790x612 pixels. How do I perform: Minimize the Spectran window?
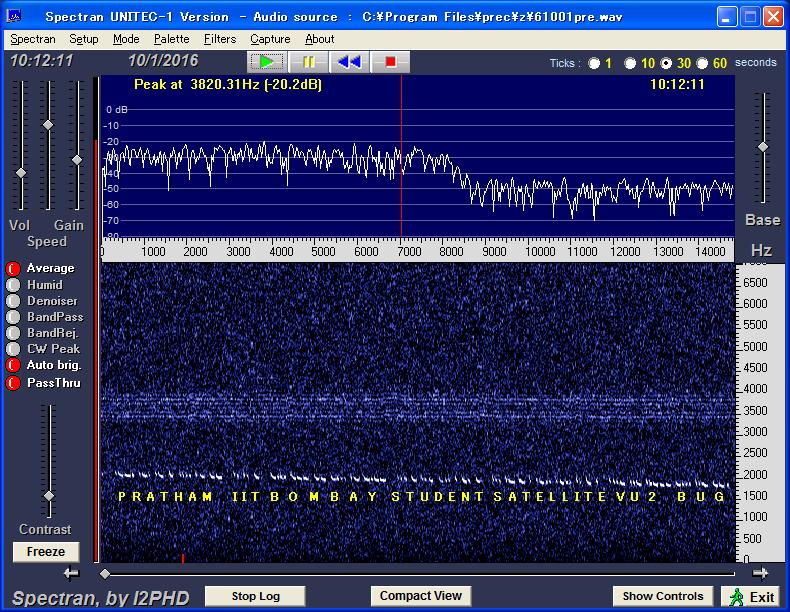coord(726,17)
